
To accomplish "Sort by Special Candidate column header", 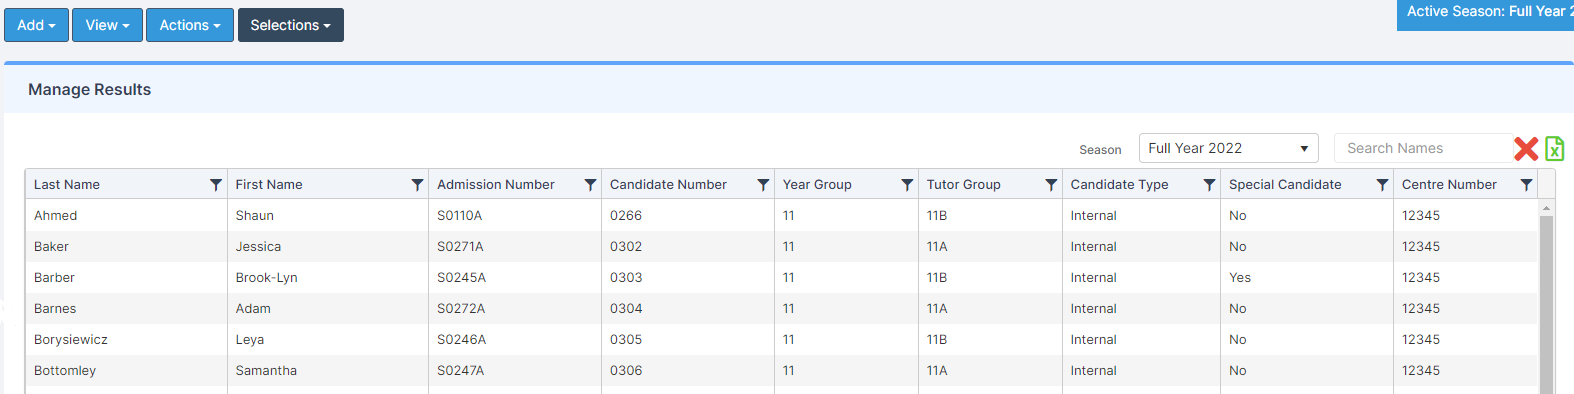I will point(1285,185).
